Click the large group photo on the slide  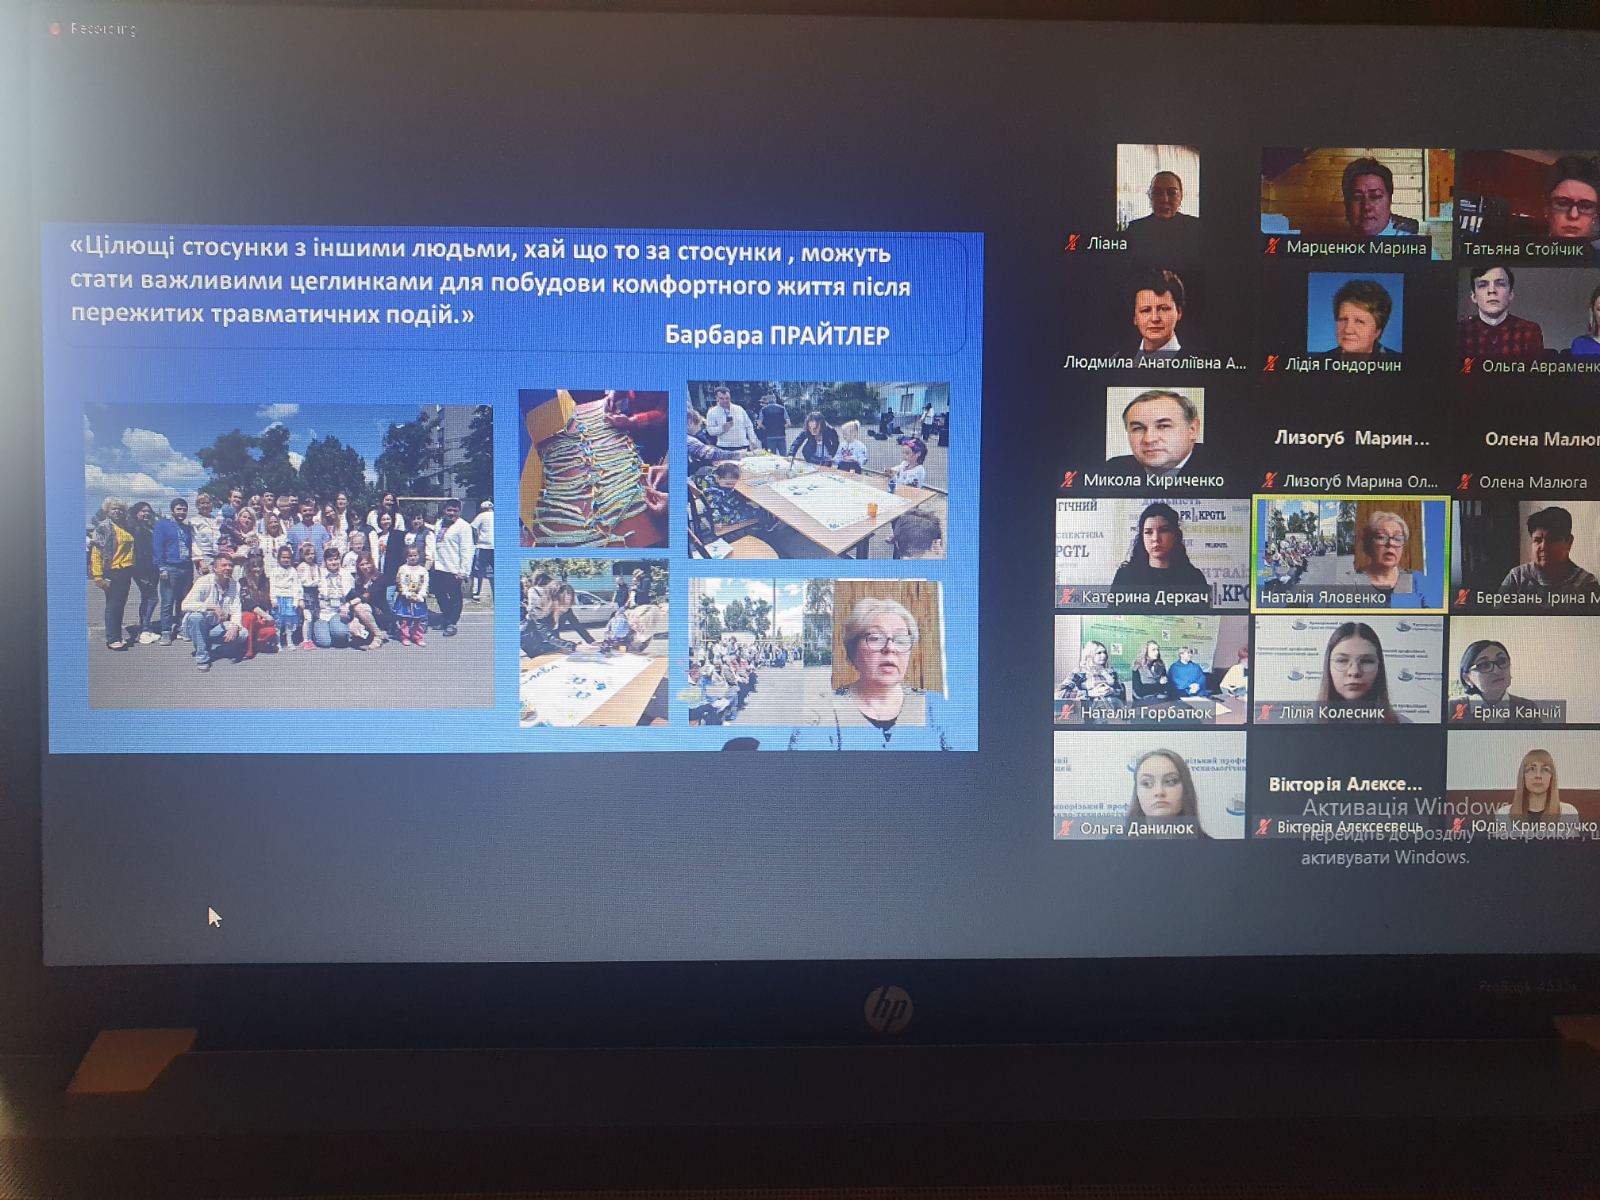tap(290, 556)
